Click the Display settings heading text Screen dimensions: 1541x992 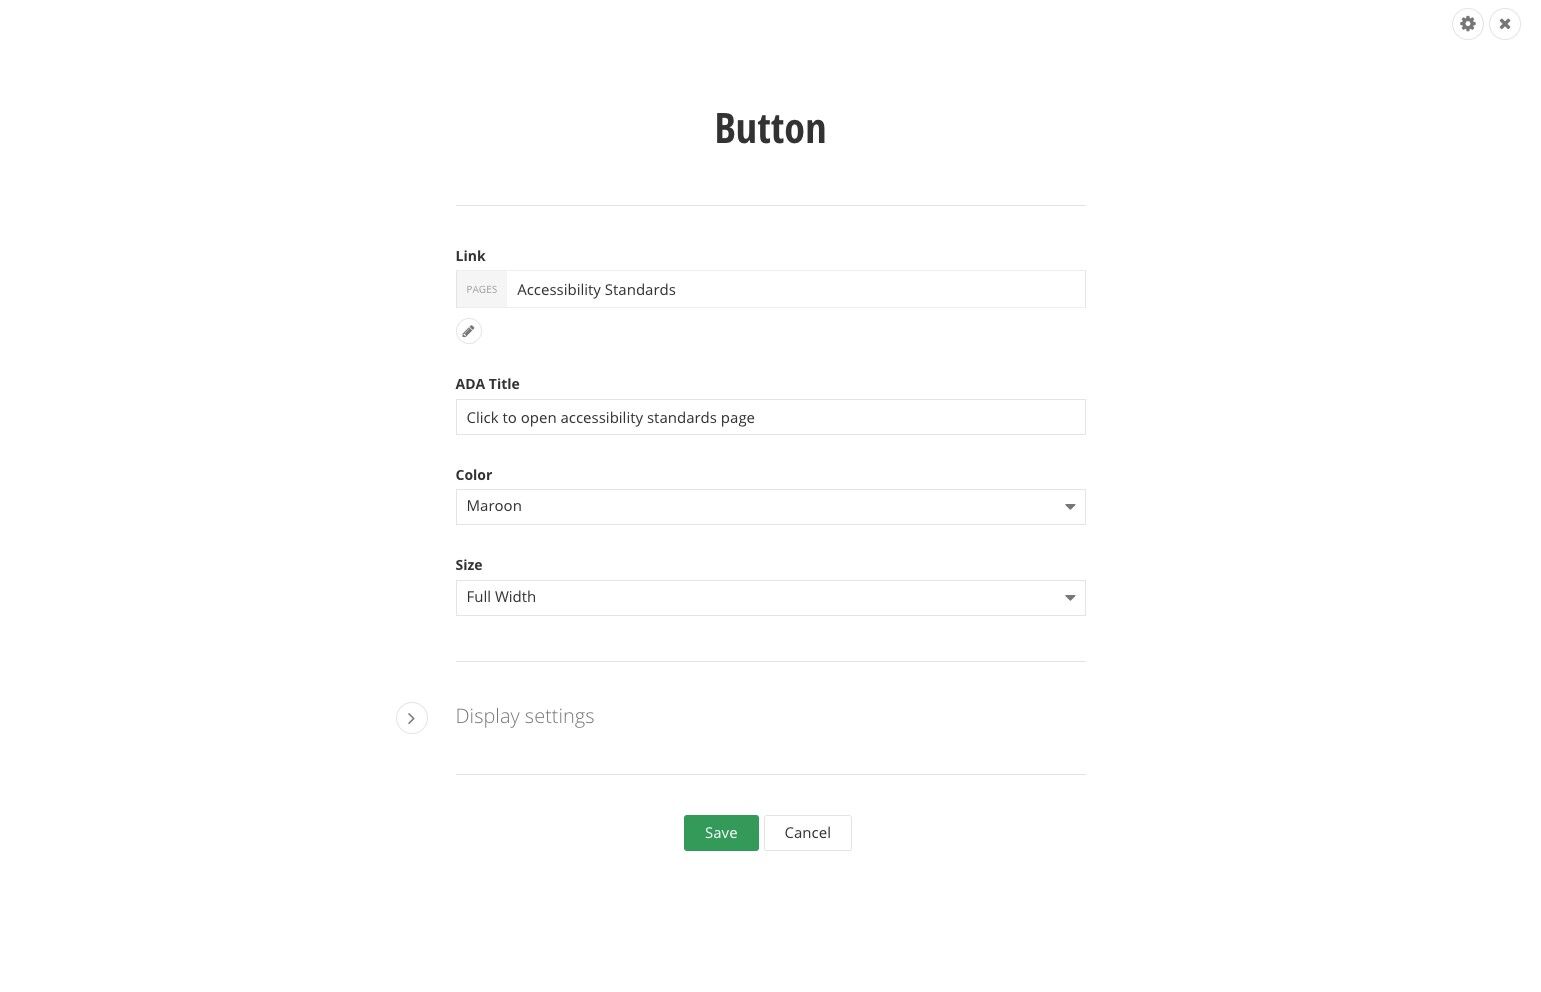point(524,716)
